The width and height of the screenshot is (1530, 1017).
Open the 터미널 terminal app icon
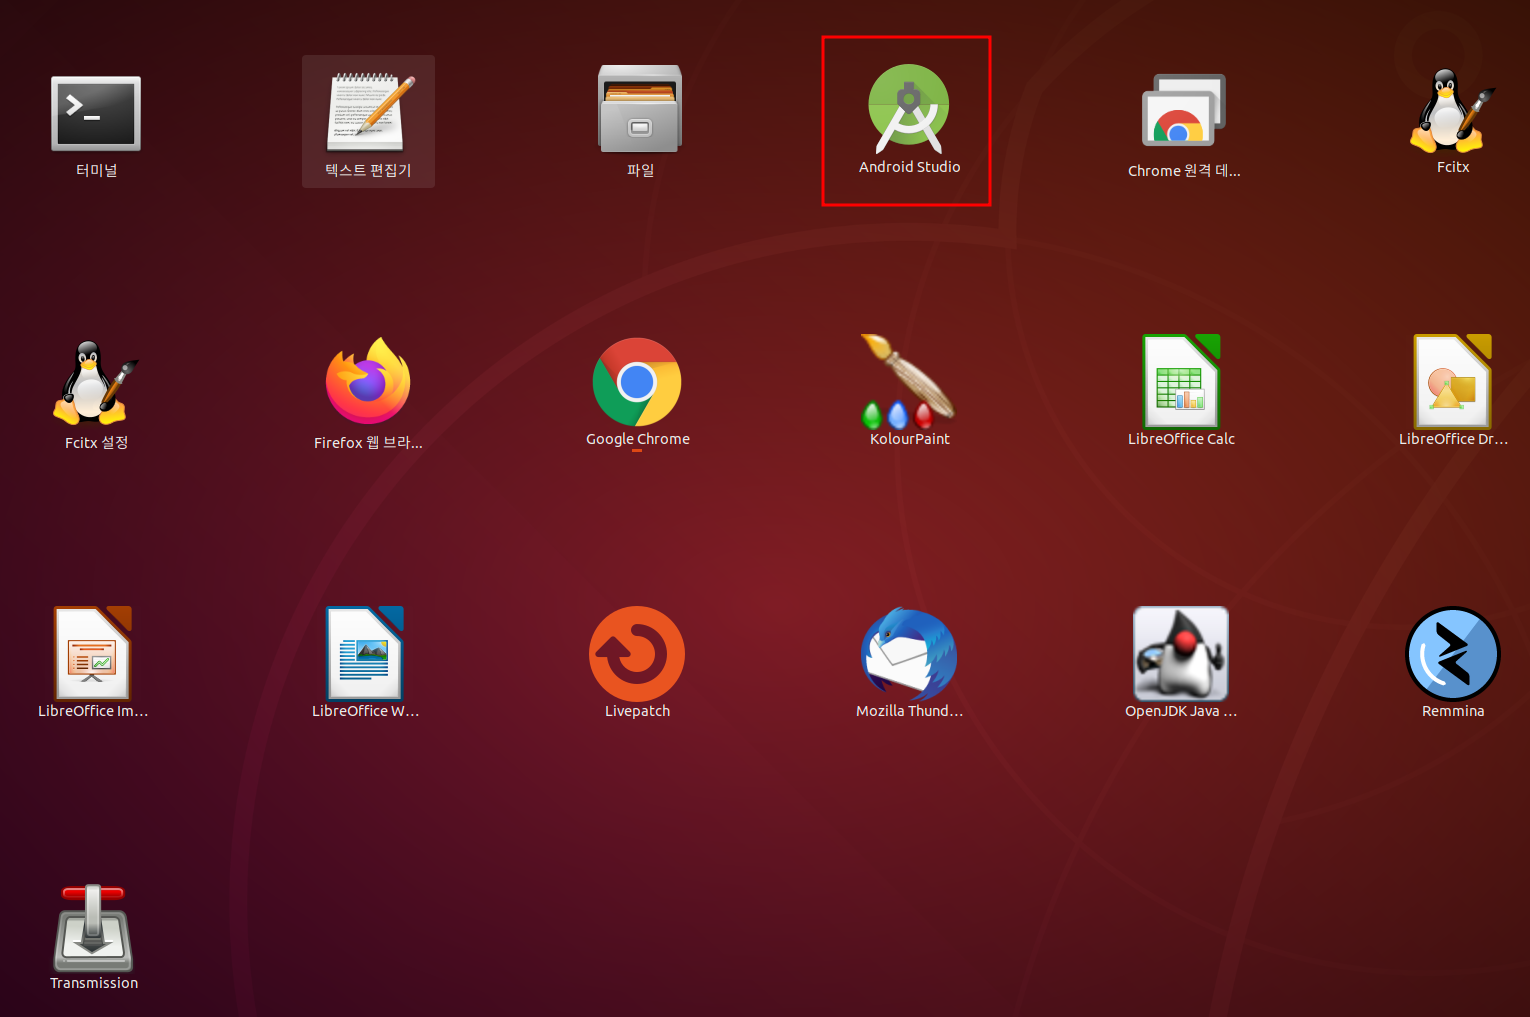96,114
